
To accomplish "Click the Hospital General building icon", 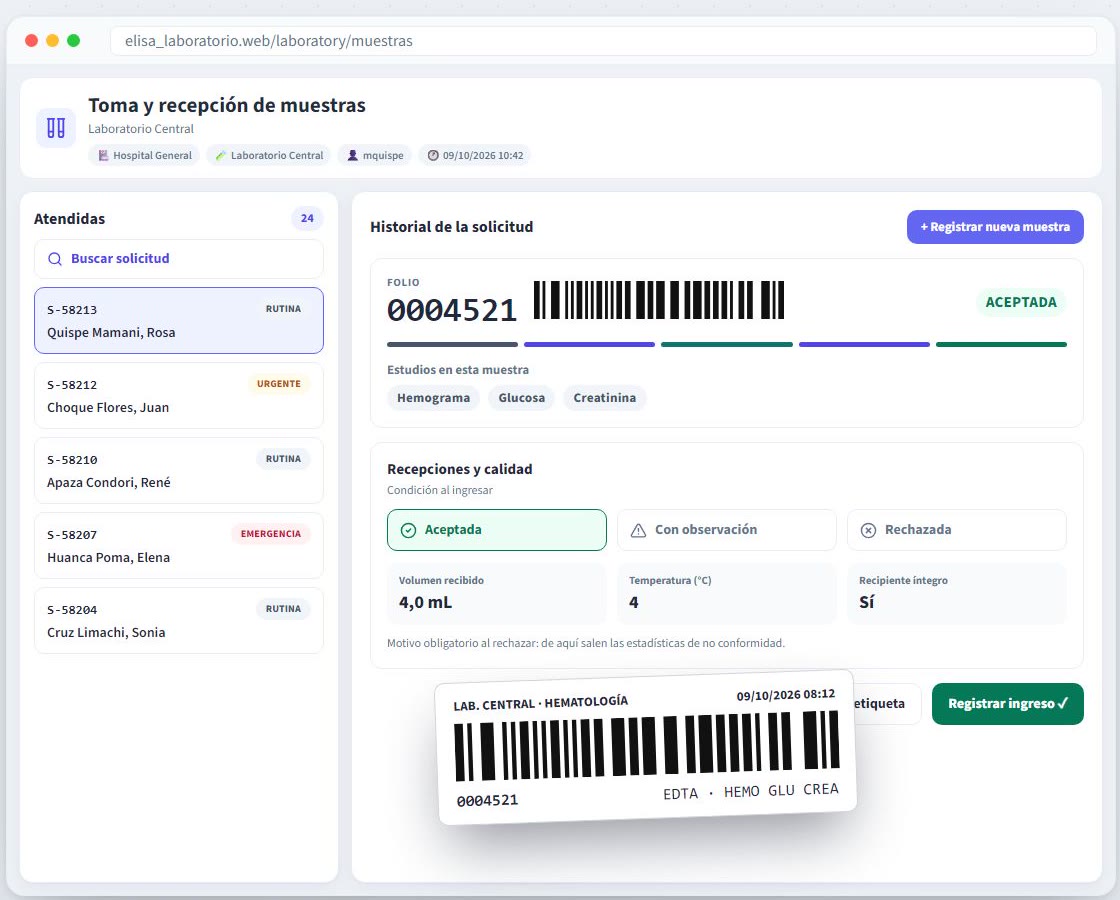I will 104,155.
